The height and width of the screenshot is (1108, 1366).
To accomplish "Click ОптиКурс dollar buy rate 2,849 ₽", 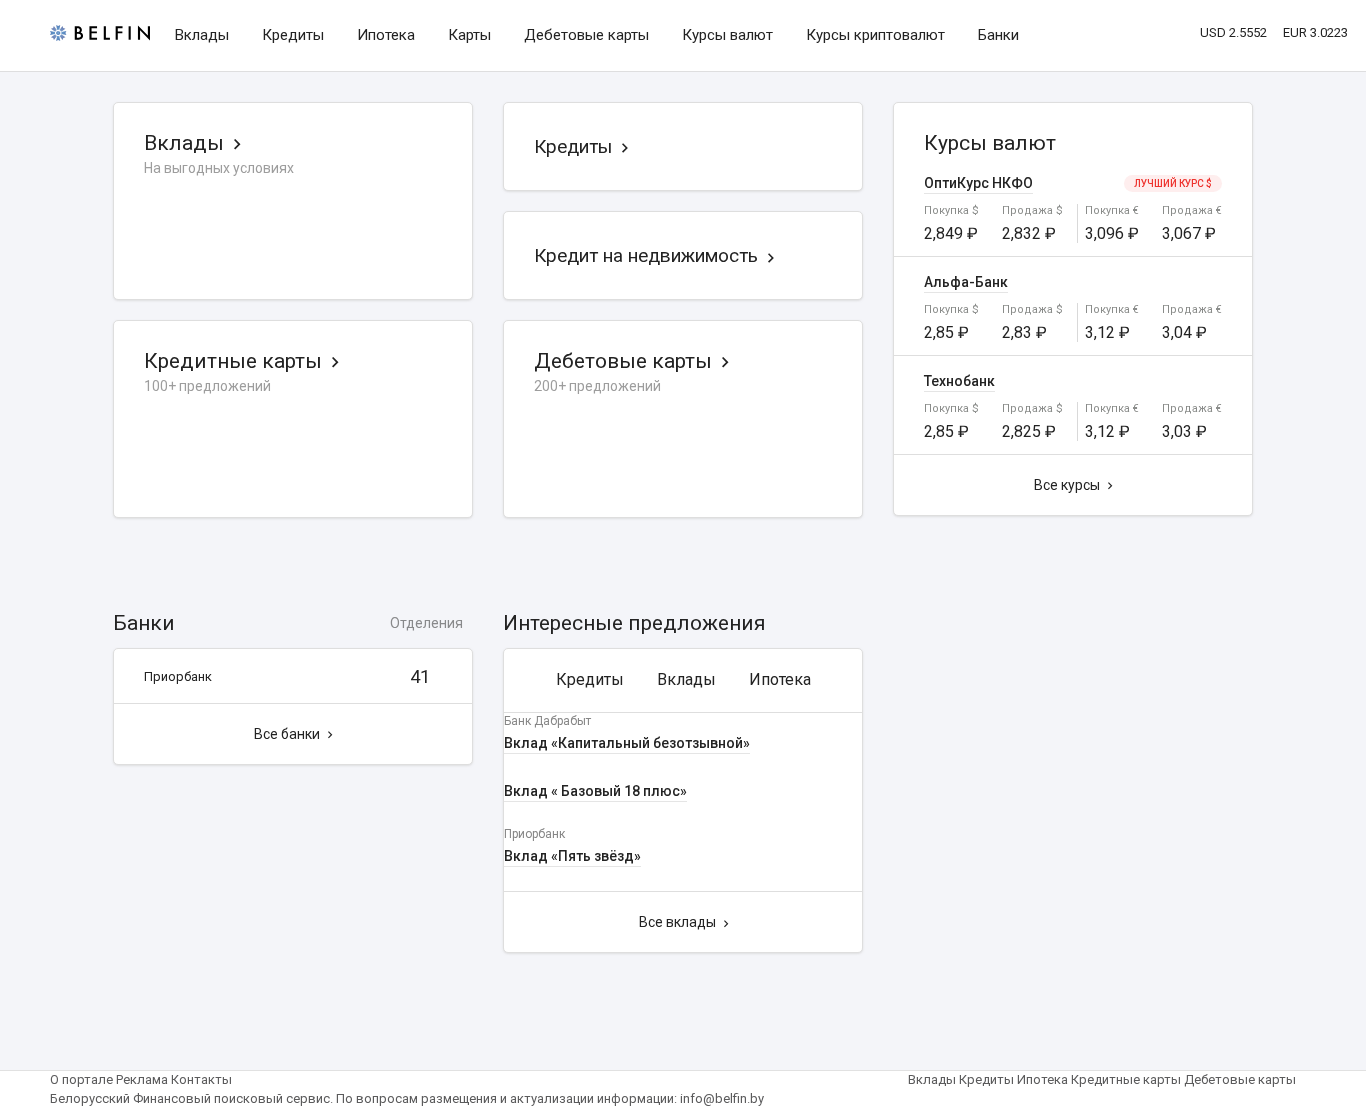I will 951,233.
